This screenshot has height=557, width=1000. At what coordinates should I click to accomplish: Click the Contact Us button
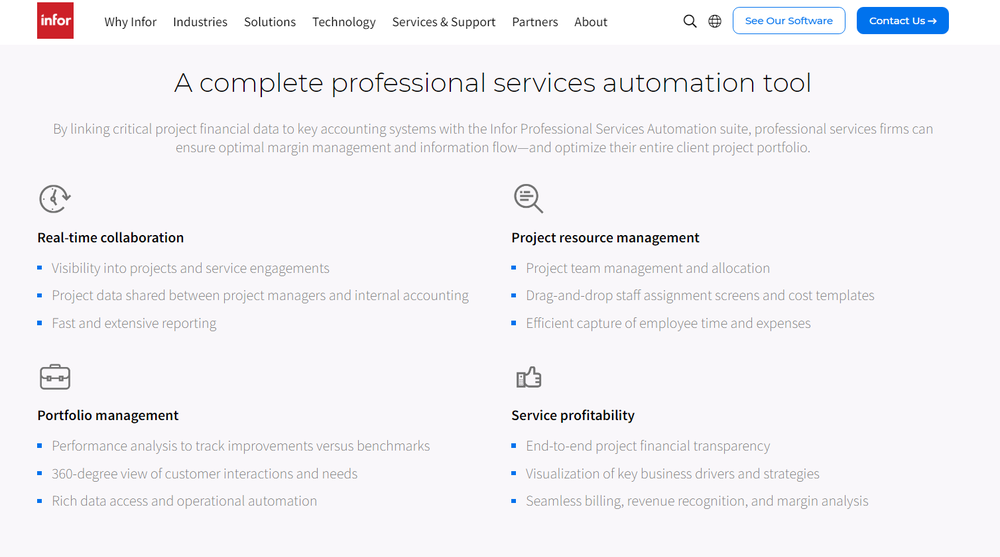click(x=902, y=20)
